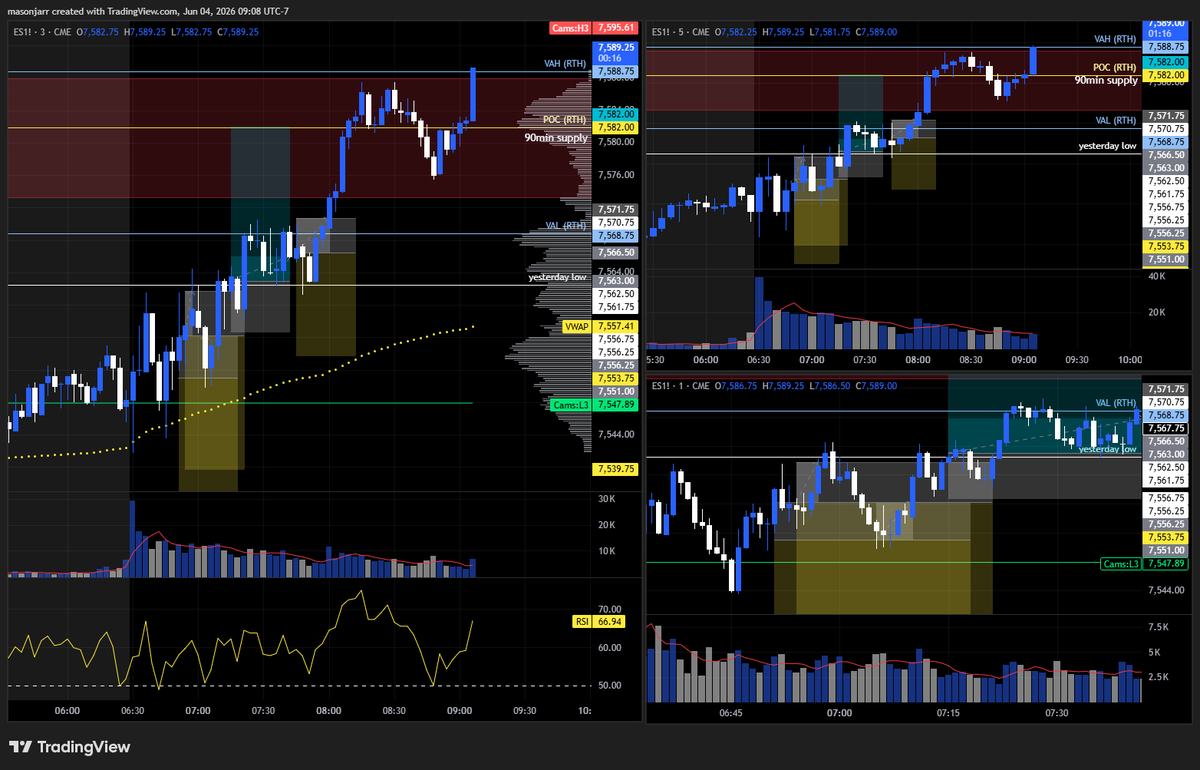This screenshot has width=1200, height=770.
Task: Click the 7,544.00 axis value in the 1-minute chart
Action: [x=1165, y=591]
